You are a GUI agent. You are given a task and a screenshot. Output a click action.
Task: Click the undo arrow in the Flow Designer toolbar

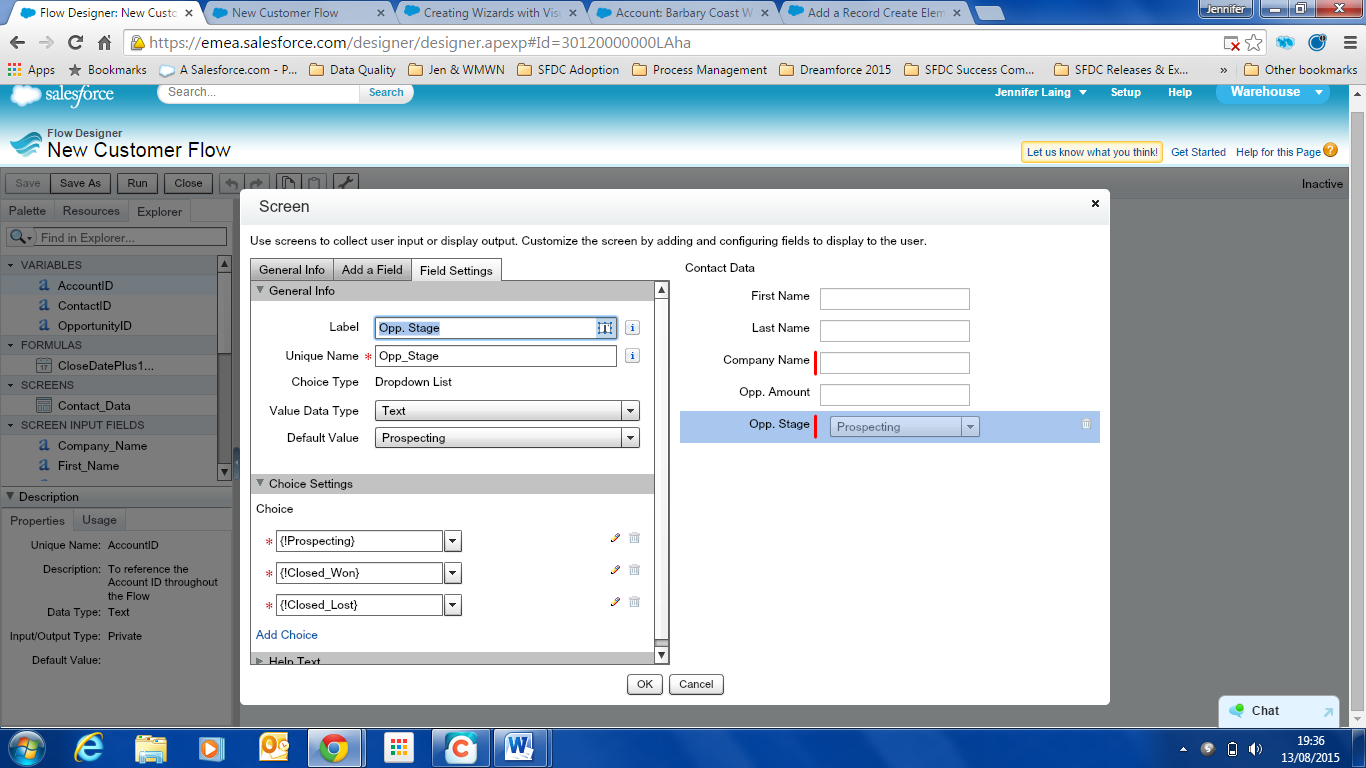231,184
